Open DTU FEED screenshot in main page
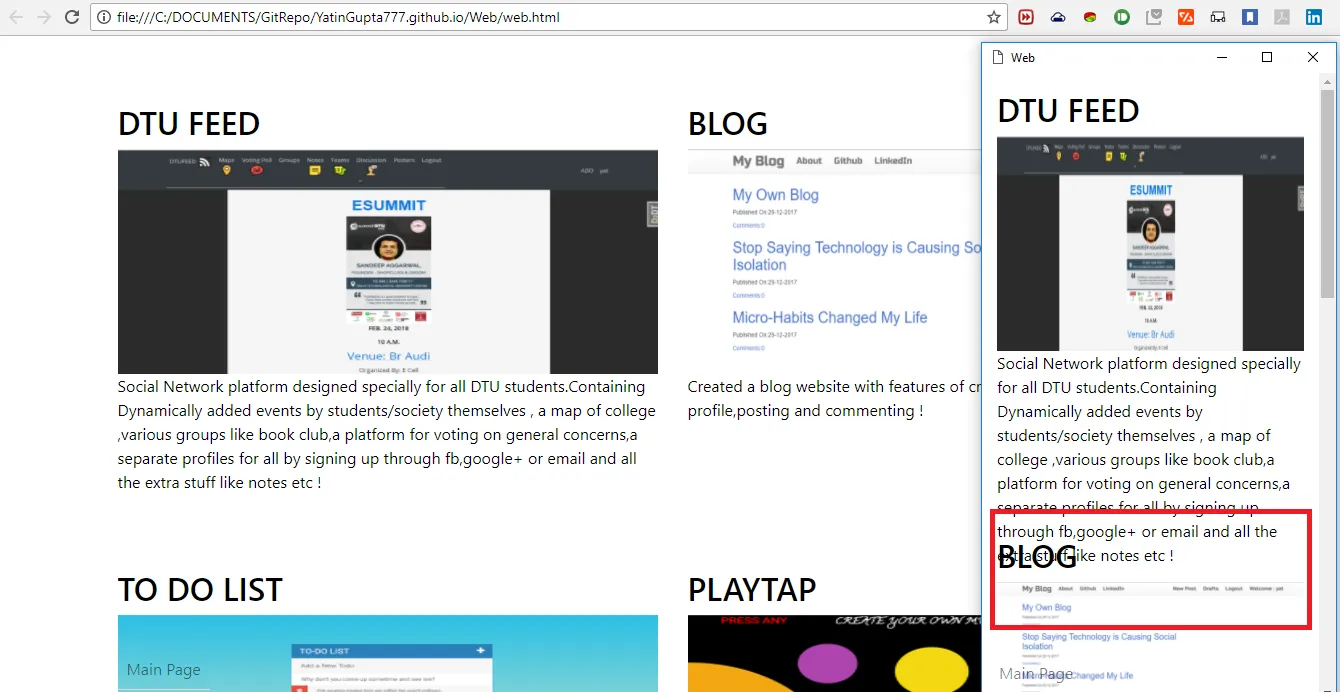Image resolution: width=1340 pixels, height=692 pixels. 388,262
